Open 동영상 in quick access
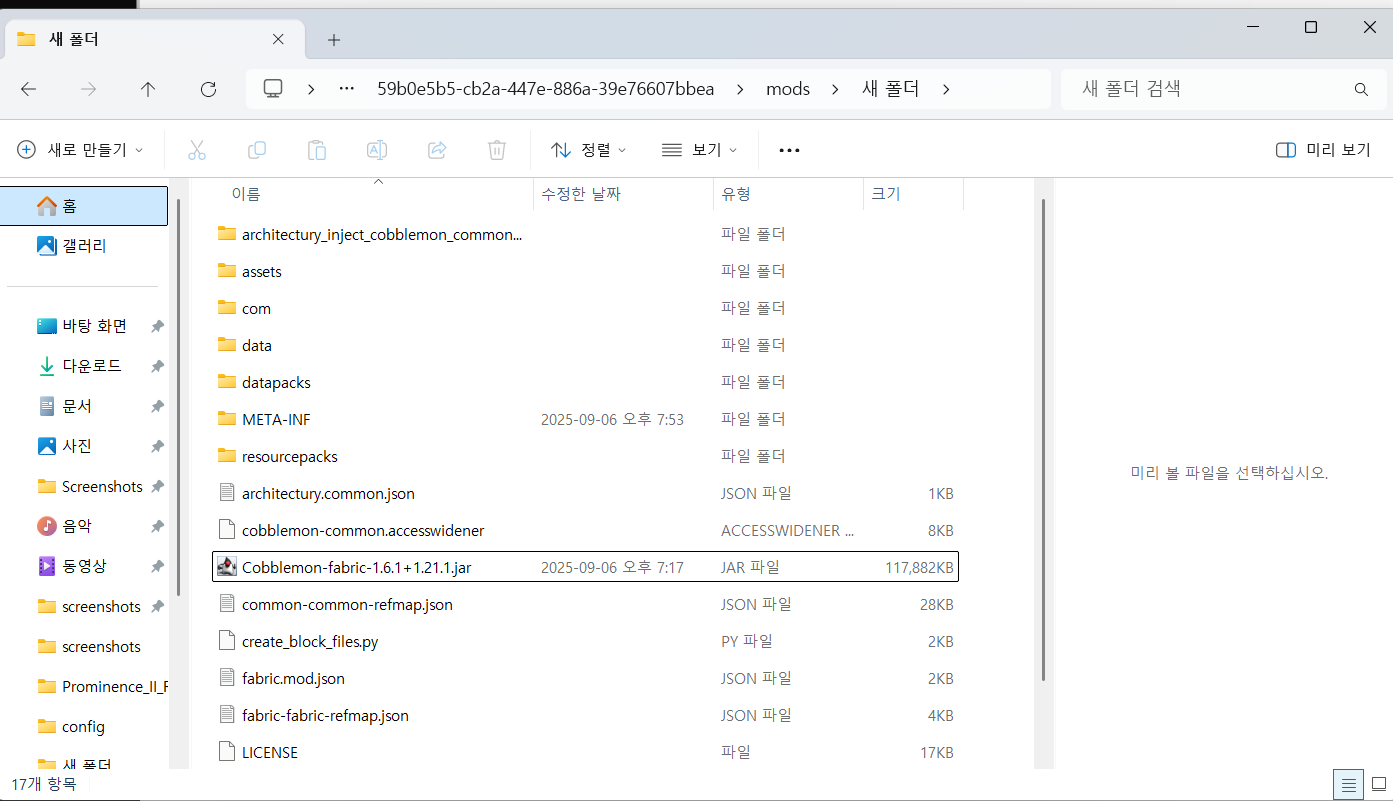The width and height of the screenshot is (1393, 801). [x=84, y=566]
